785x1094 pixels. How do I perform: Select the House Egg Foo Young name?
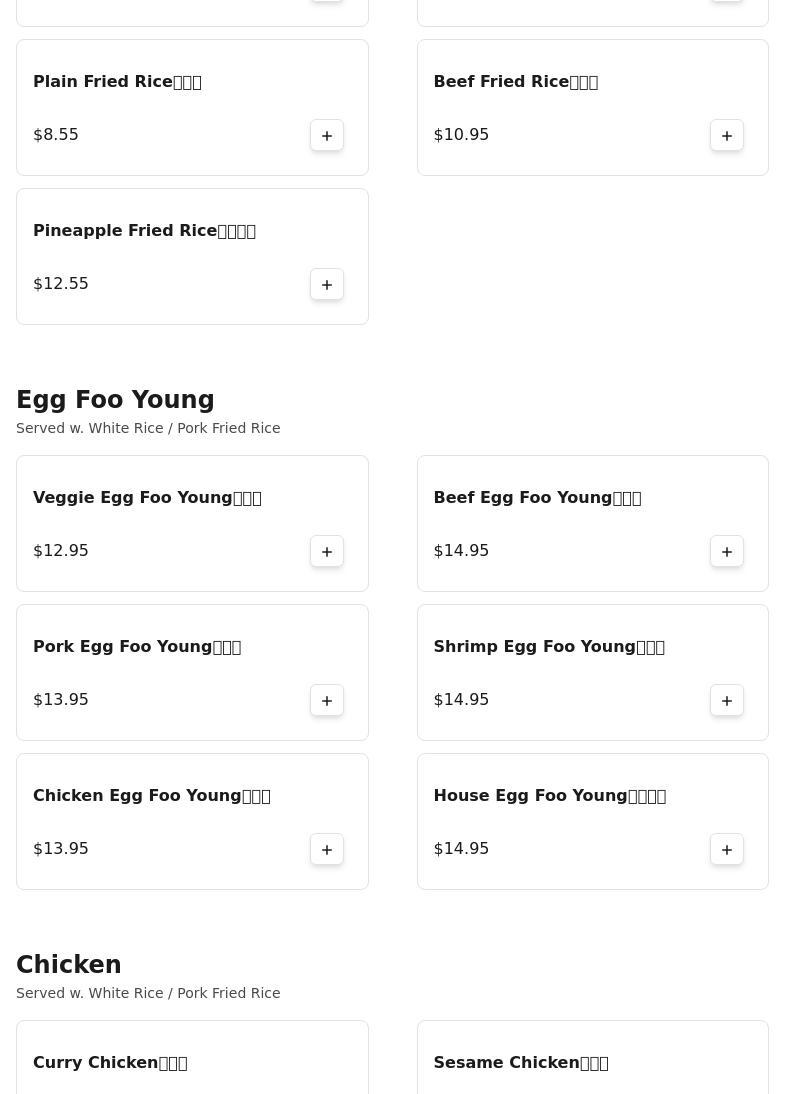click(x=549, y=796)
